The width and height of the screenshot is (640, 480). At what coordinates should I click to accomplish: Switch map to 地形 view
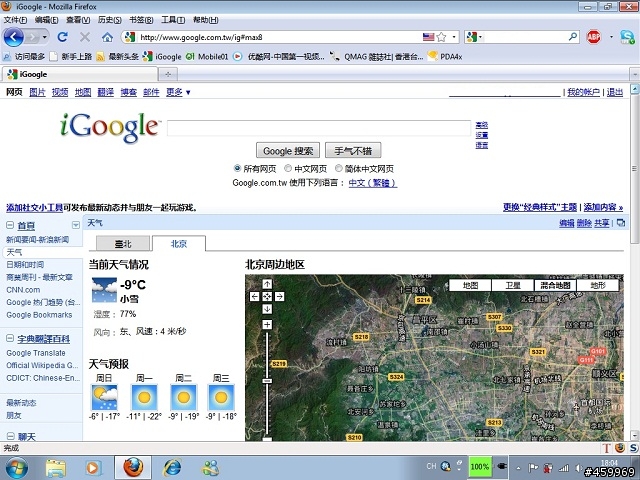[598, 285]
